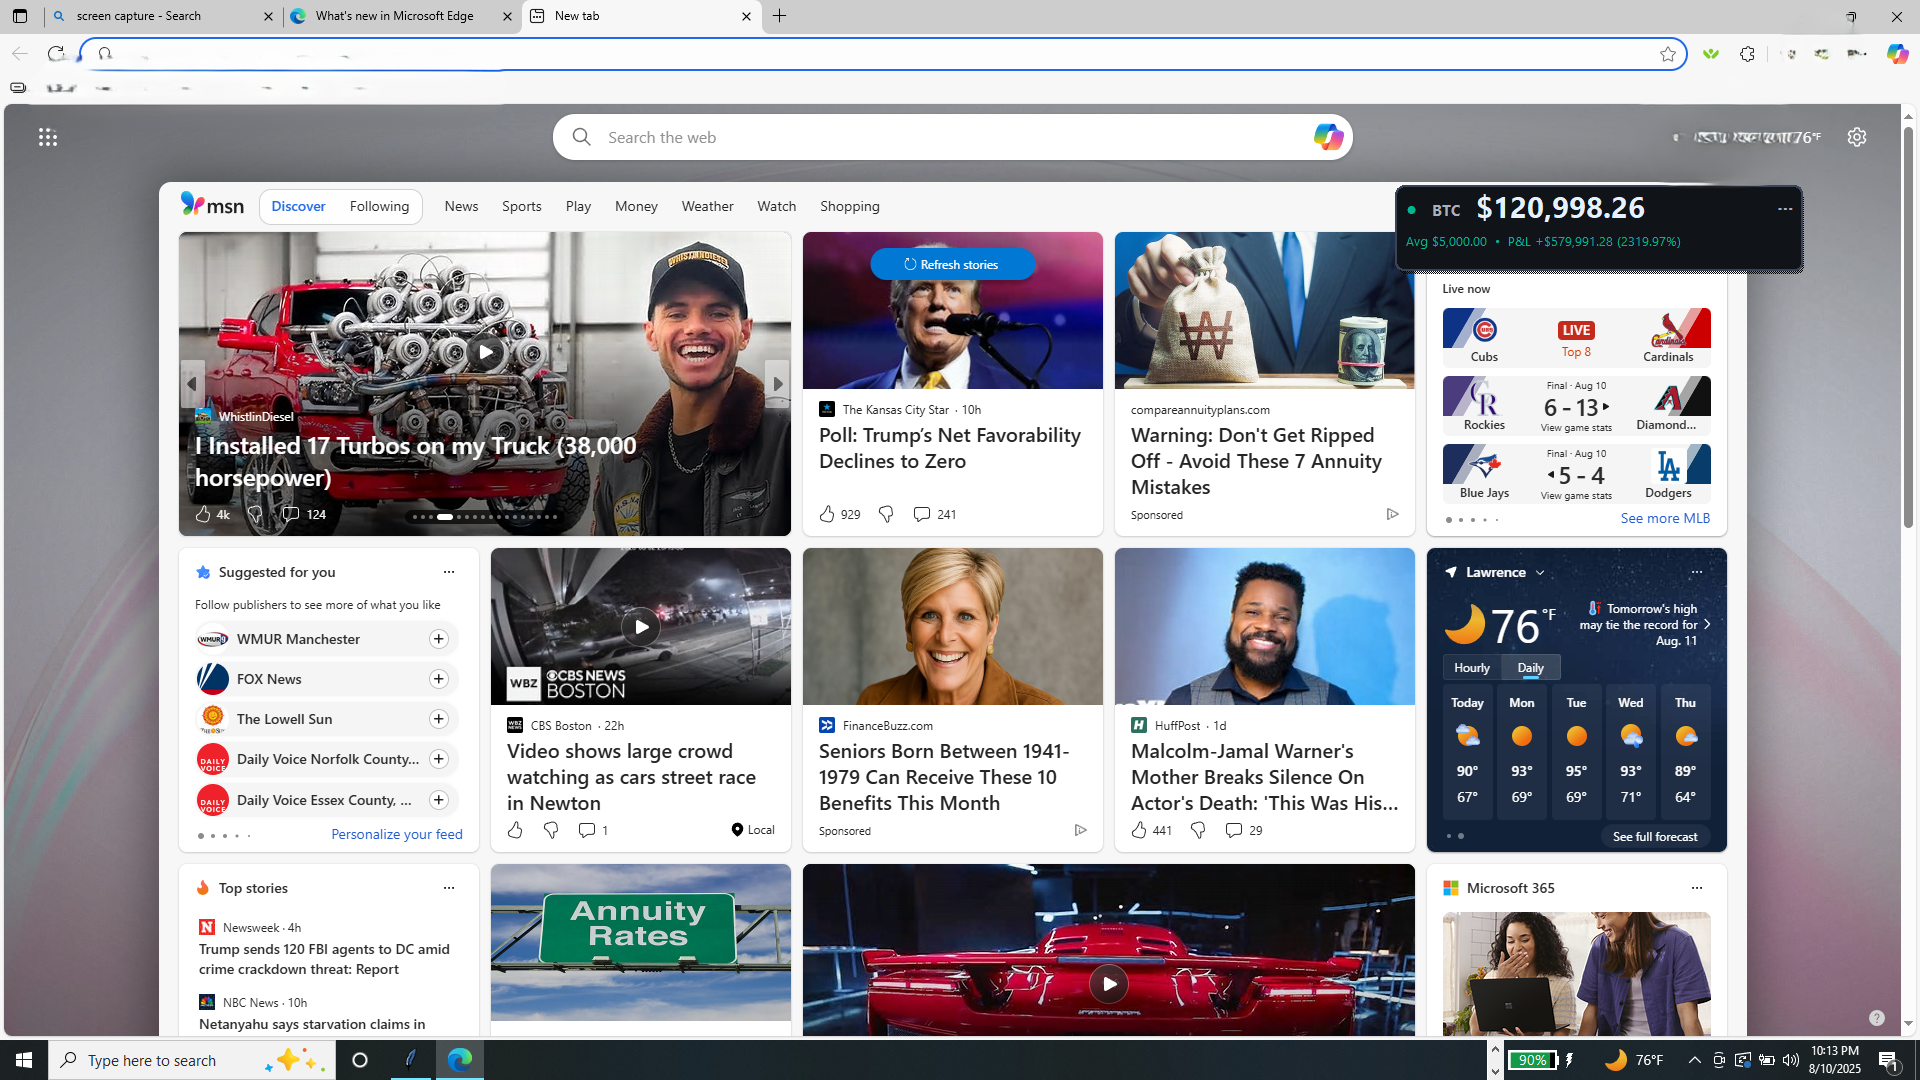Expand the Lawrence location dropdown

coord(1540,573)
